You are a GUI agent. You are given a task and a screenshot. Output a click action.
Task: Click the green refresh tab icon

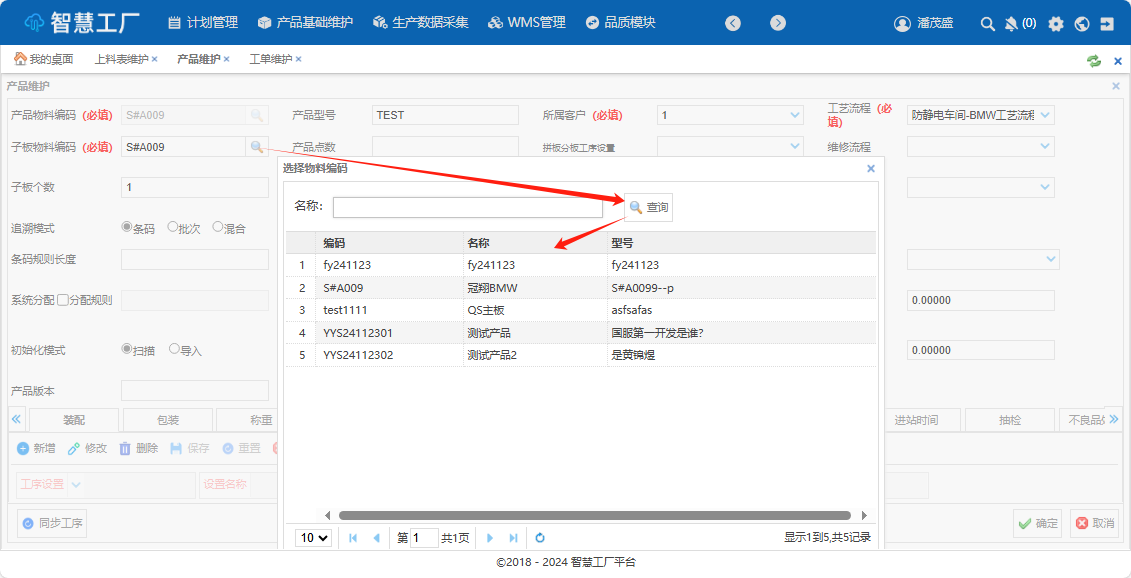[1094, 60]
